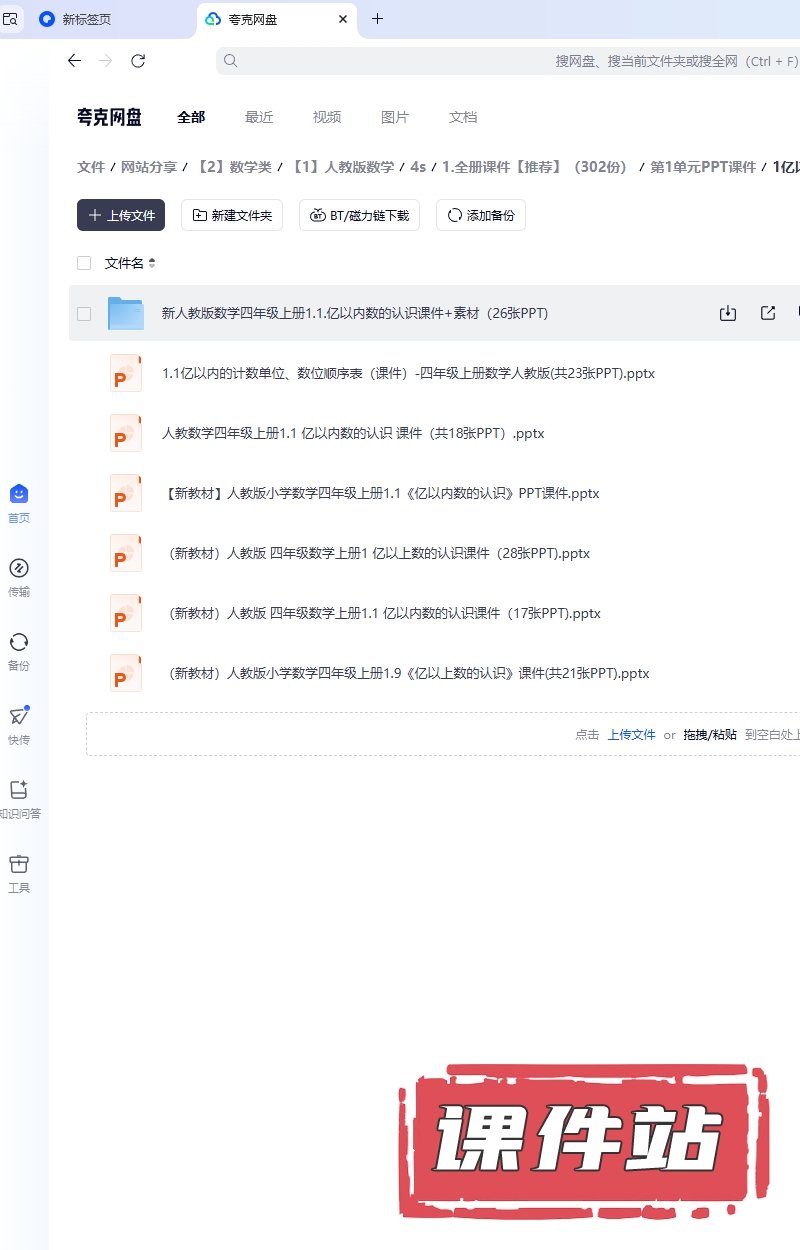Click the 上传文件 link in the drop zone
Screen dimensions: 800x1250
click(631, 734)
